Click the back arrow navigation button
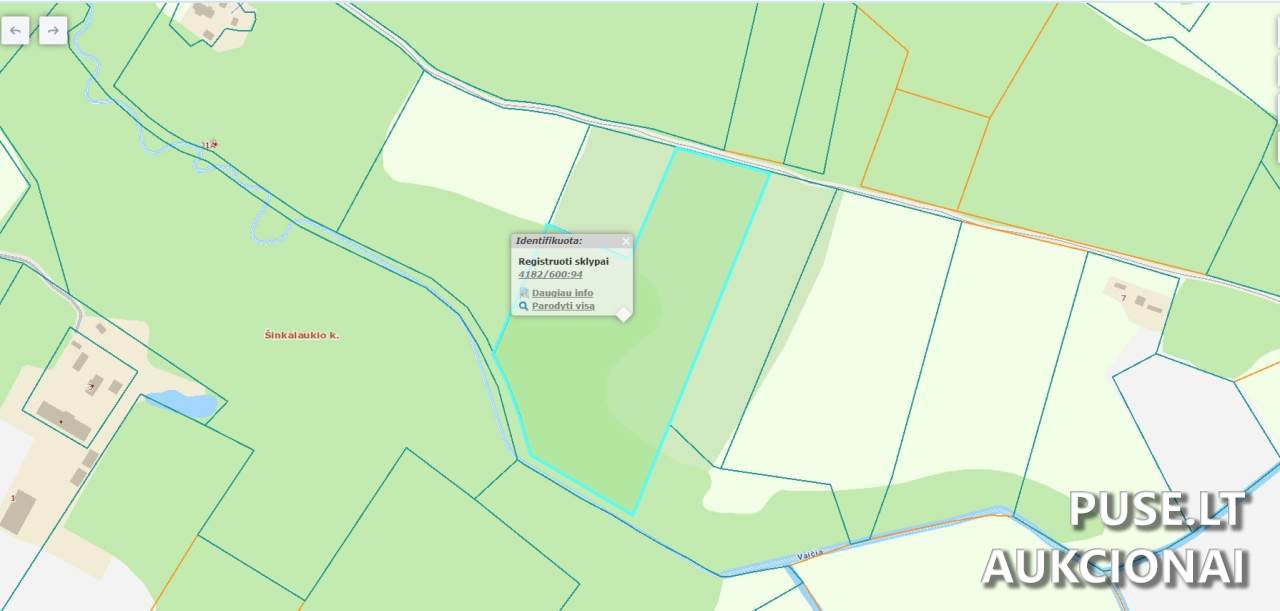The image size is (1280, 611). (x=15, y=31)
